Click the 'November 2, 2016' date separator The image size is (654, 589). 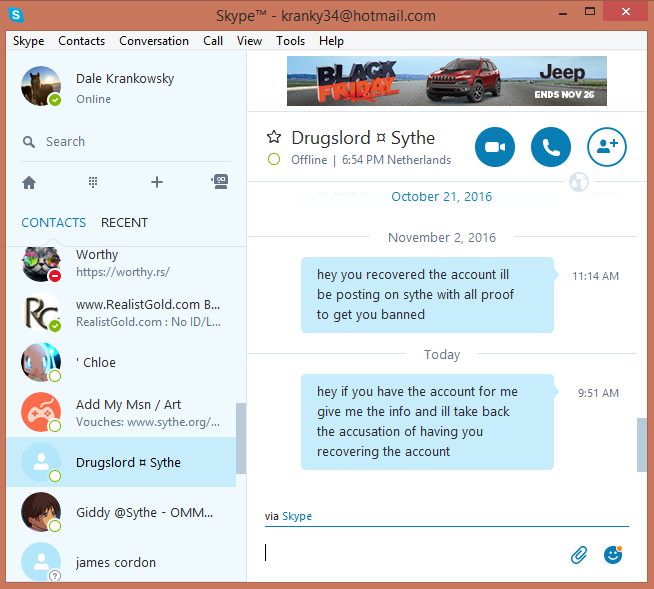(442, 237)
